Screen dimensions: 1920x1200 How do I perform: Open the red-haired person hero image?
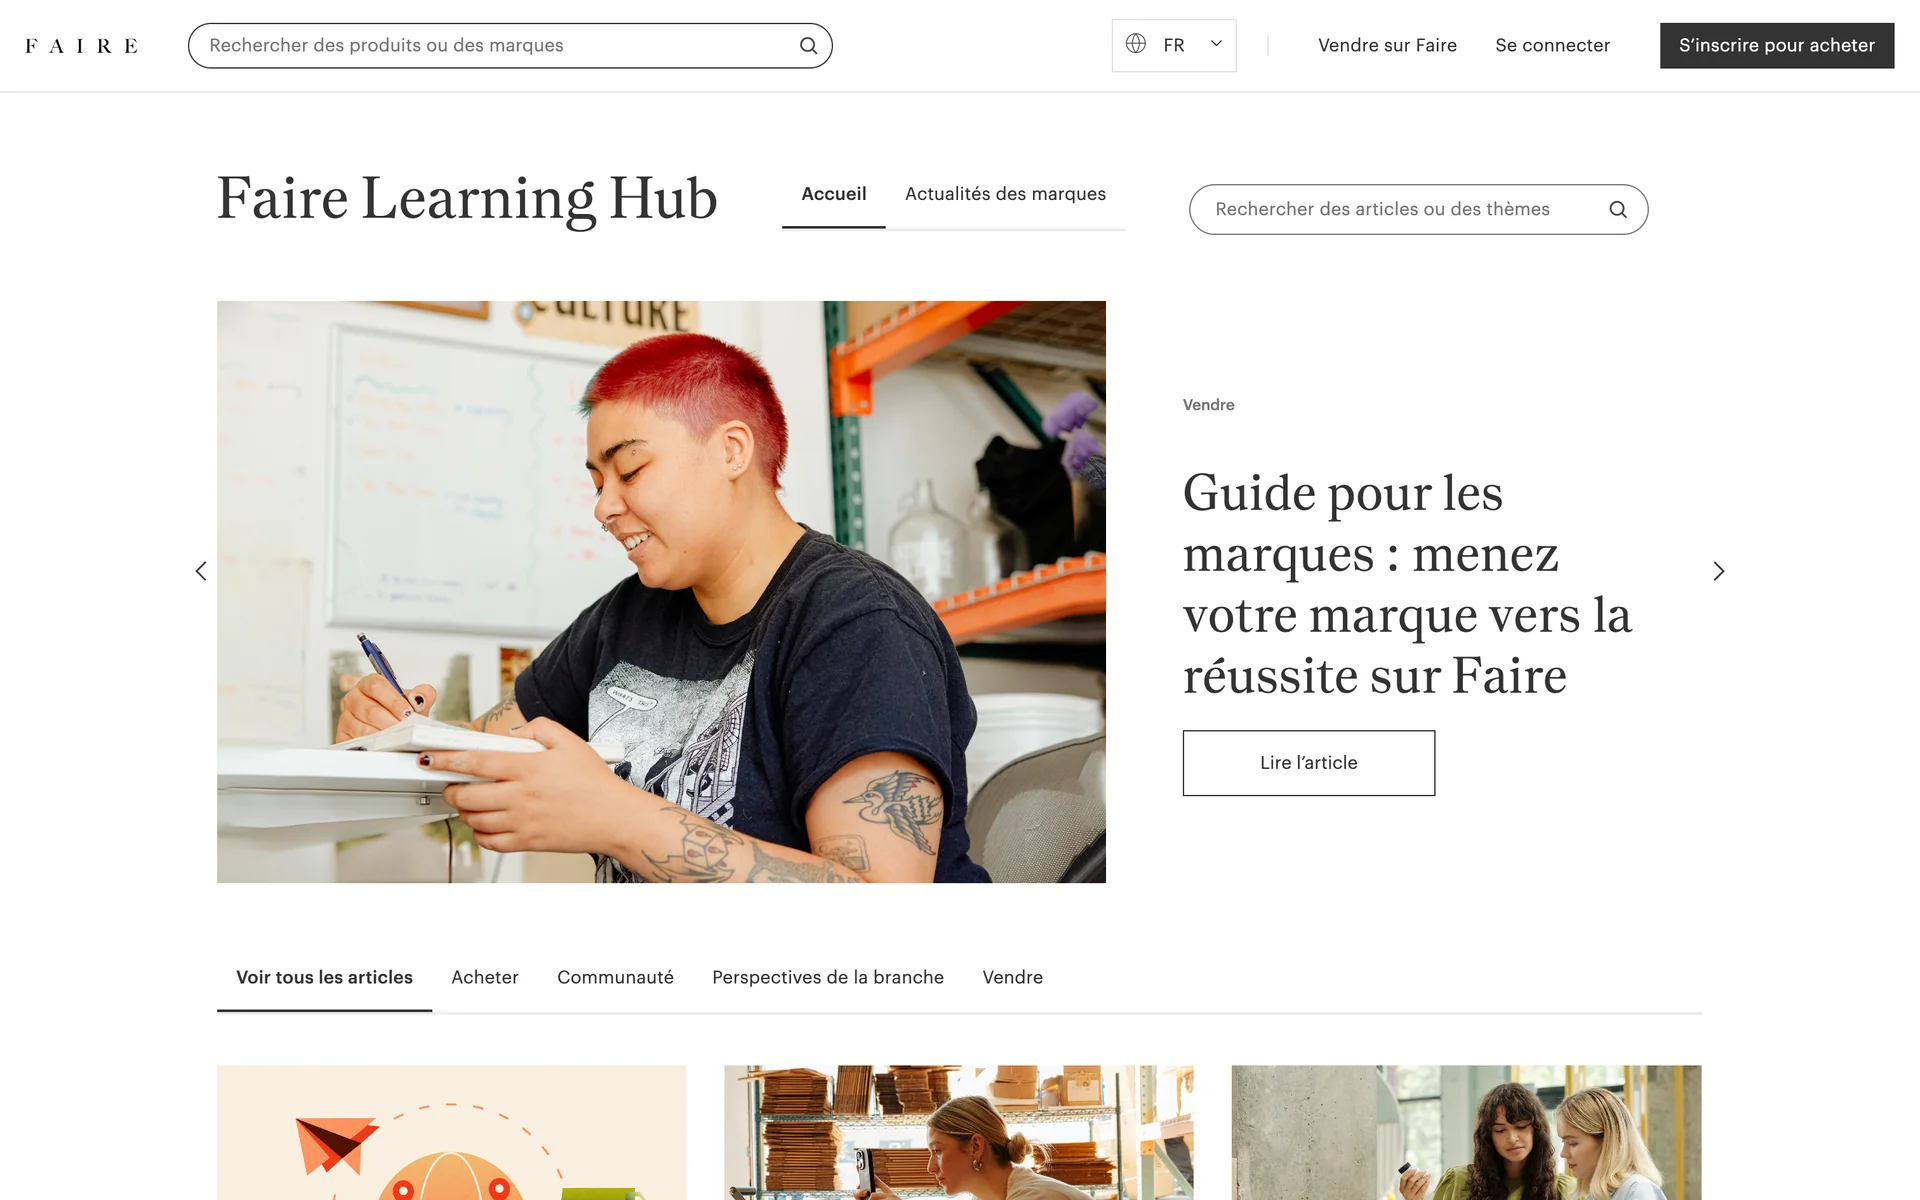click(661, 592)
